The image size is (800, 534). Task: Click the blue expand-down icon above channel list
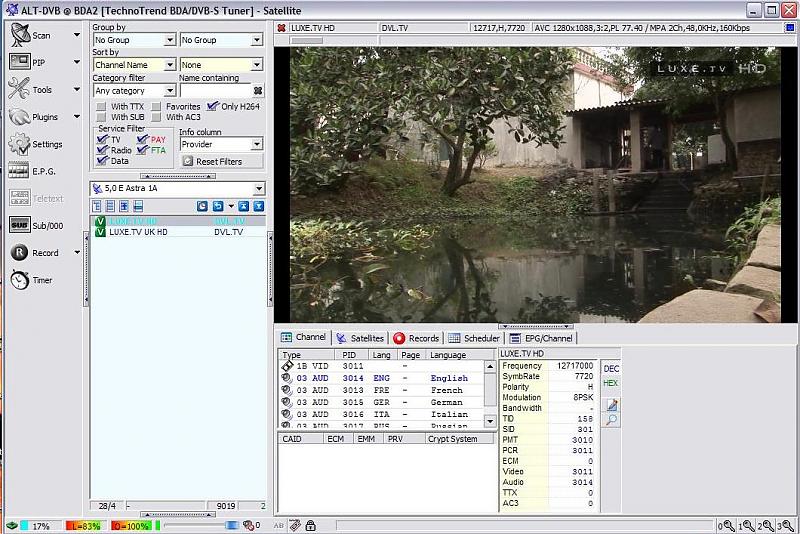click(x=259, y=206)
